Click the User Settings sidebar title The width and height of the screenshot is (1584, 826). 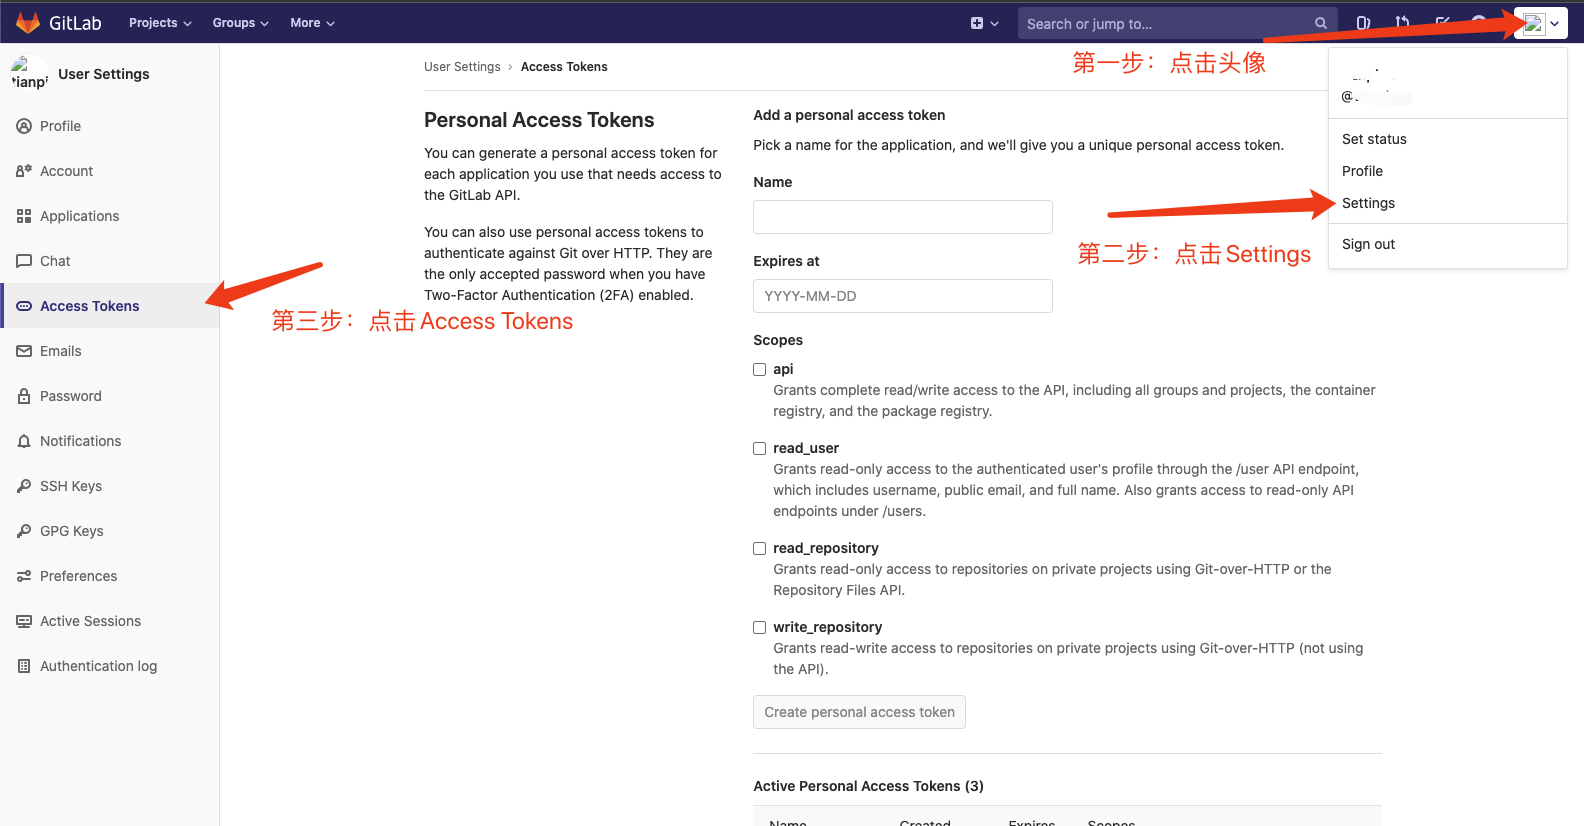[104, 74]
